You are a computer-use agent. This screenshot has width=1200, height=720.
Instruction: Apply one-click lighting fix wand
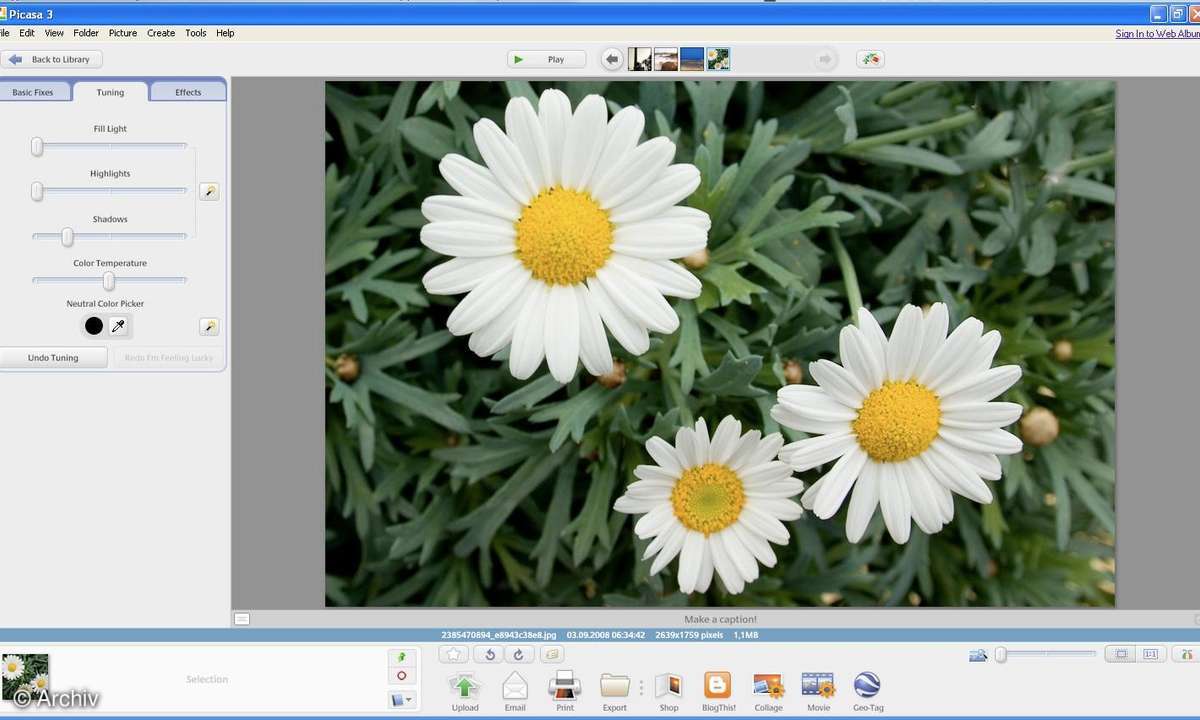[x=209, y=191]
